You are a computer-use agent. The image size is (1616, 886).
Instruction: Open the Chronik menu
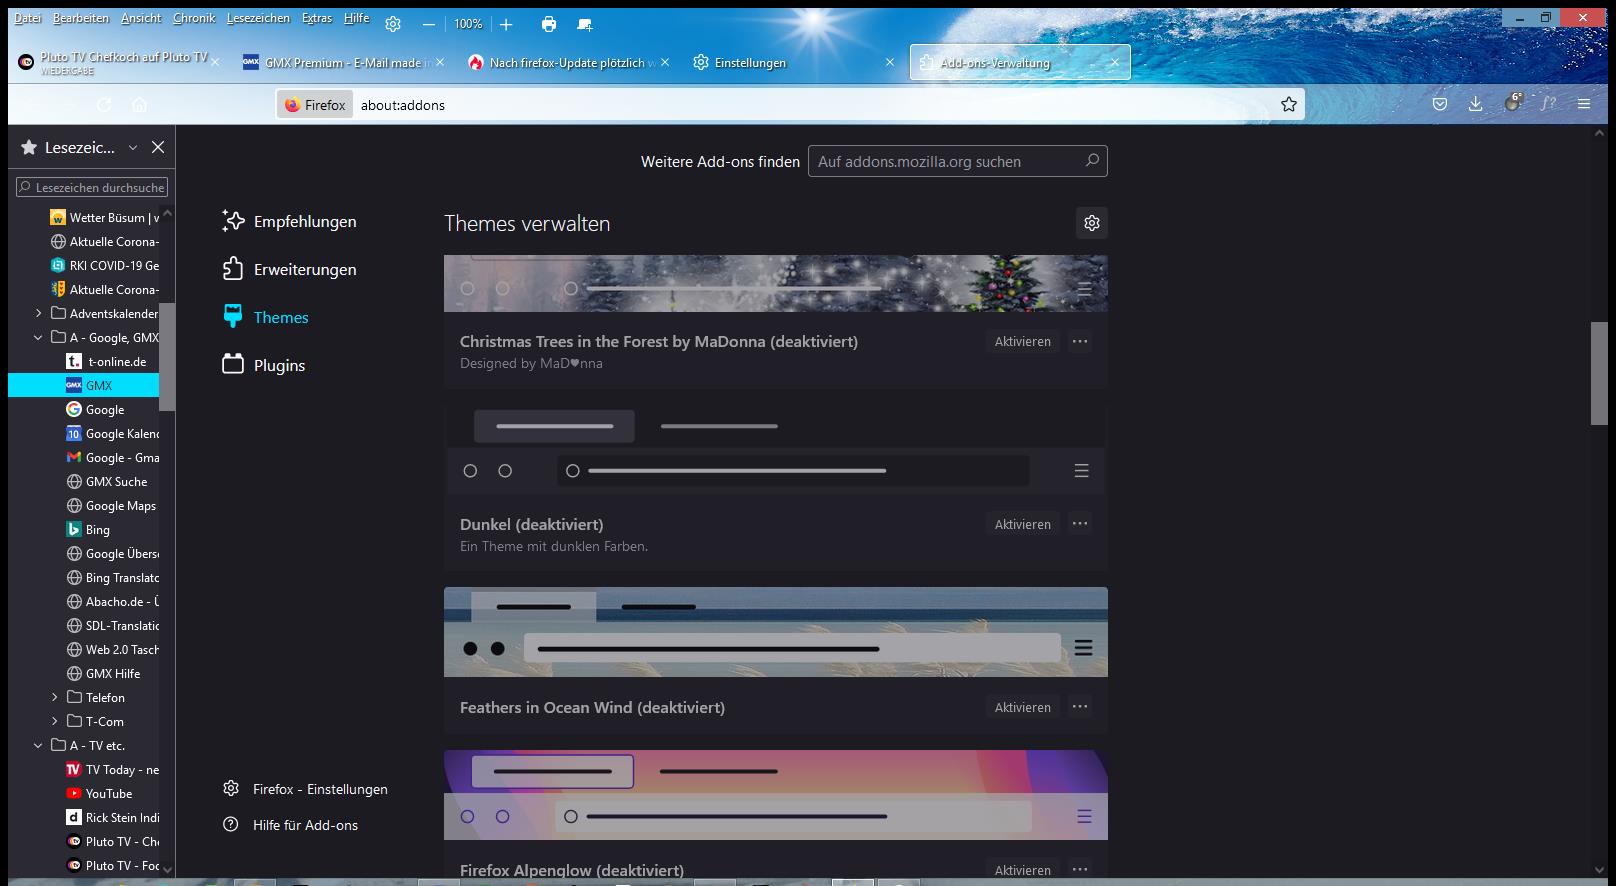point(194,18)
